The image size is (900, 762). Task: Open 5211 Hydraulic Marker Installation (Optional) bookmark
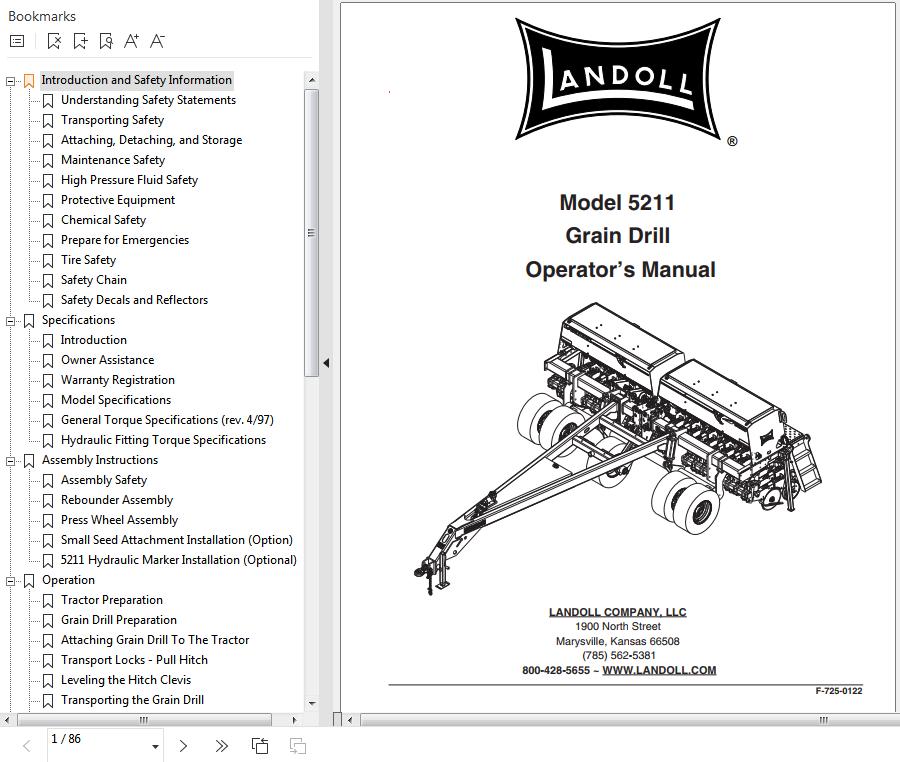(x=179, y=560)
